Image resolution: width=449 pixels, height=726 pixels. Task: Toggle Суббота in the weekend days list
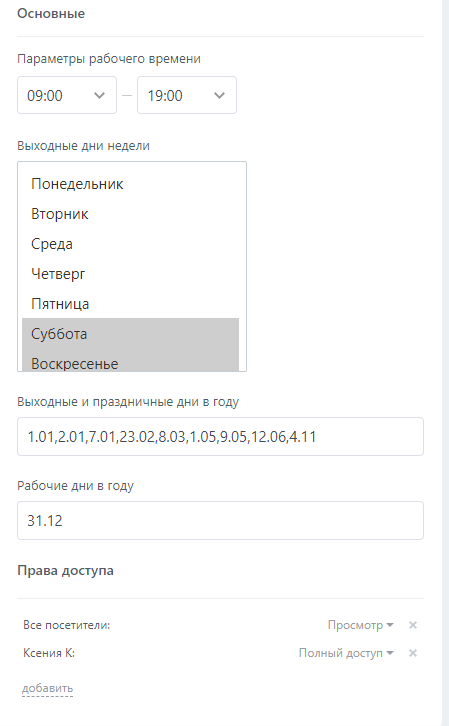click(131, 333)
